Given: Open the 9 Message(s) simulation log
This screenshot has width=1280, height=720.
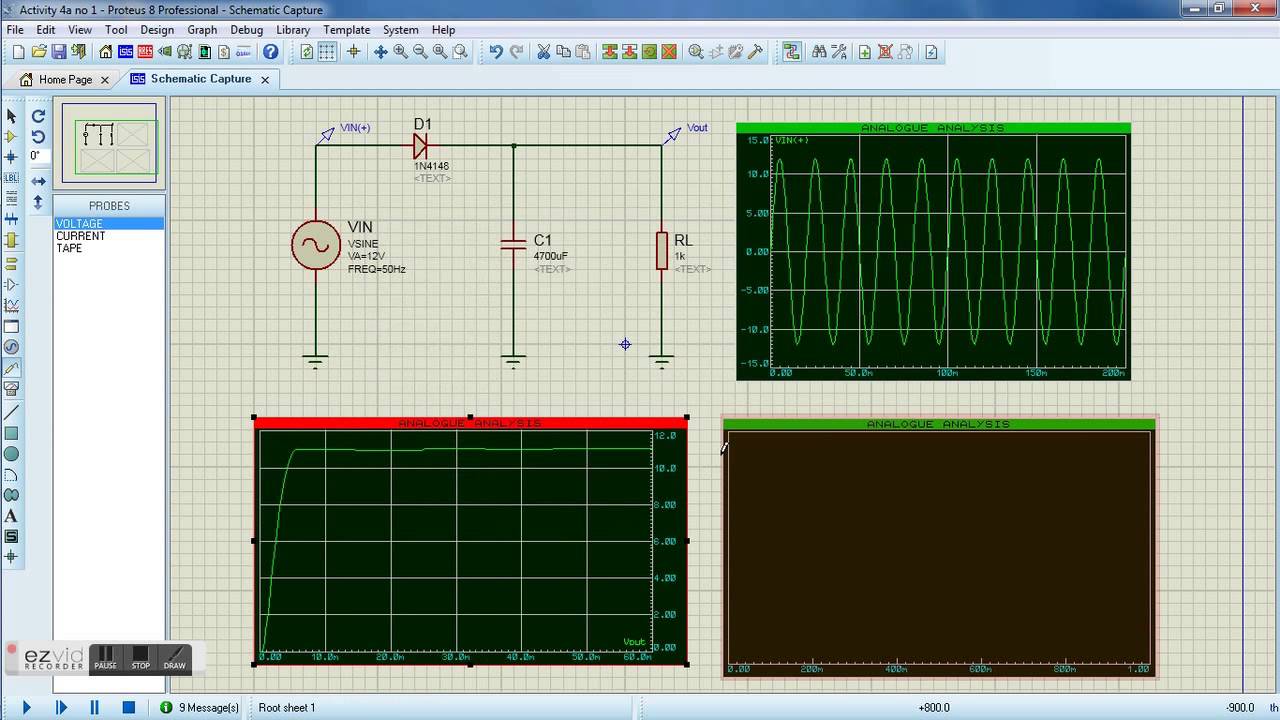Looking at the screenshot, I should [x=200, y=707].
